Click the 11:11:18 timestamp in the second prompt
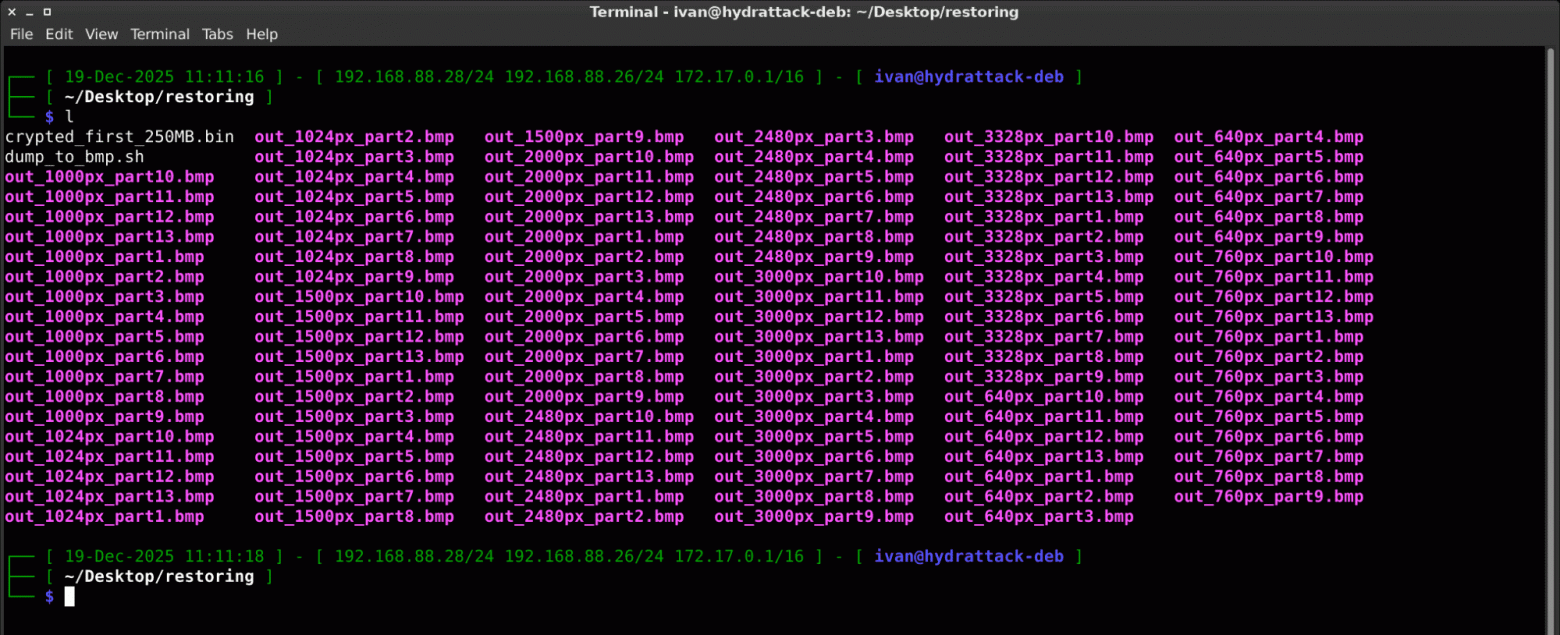1560x635 pixels. tap(225, 556)
